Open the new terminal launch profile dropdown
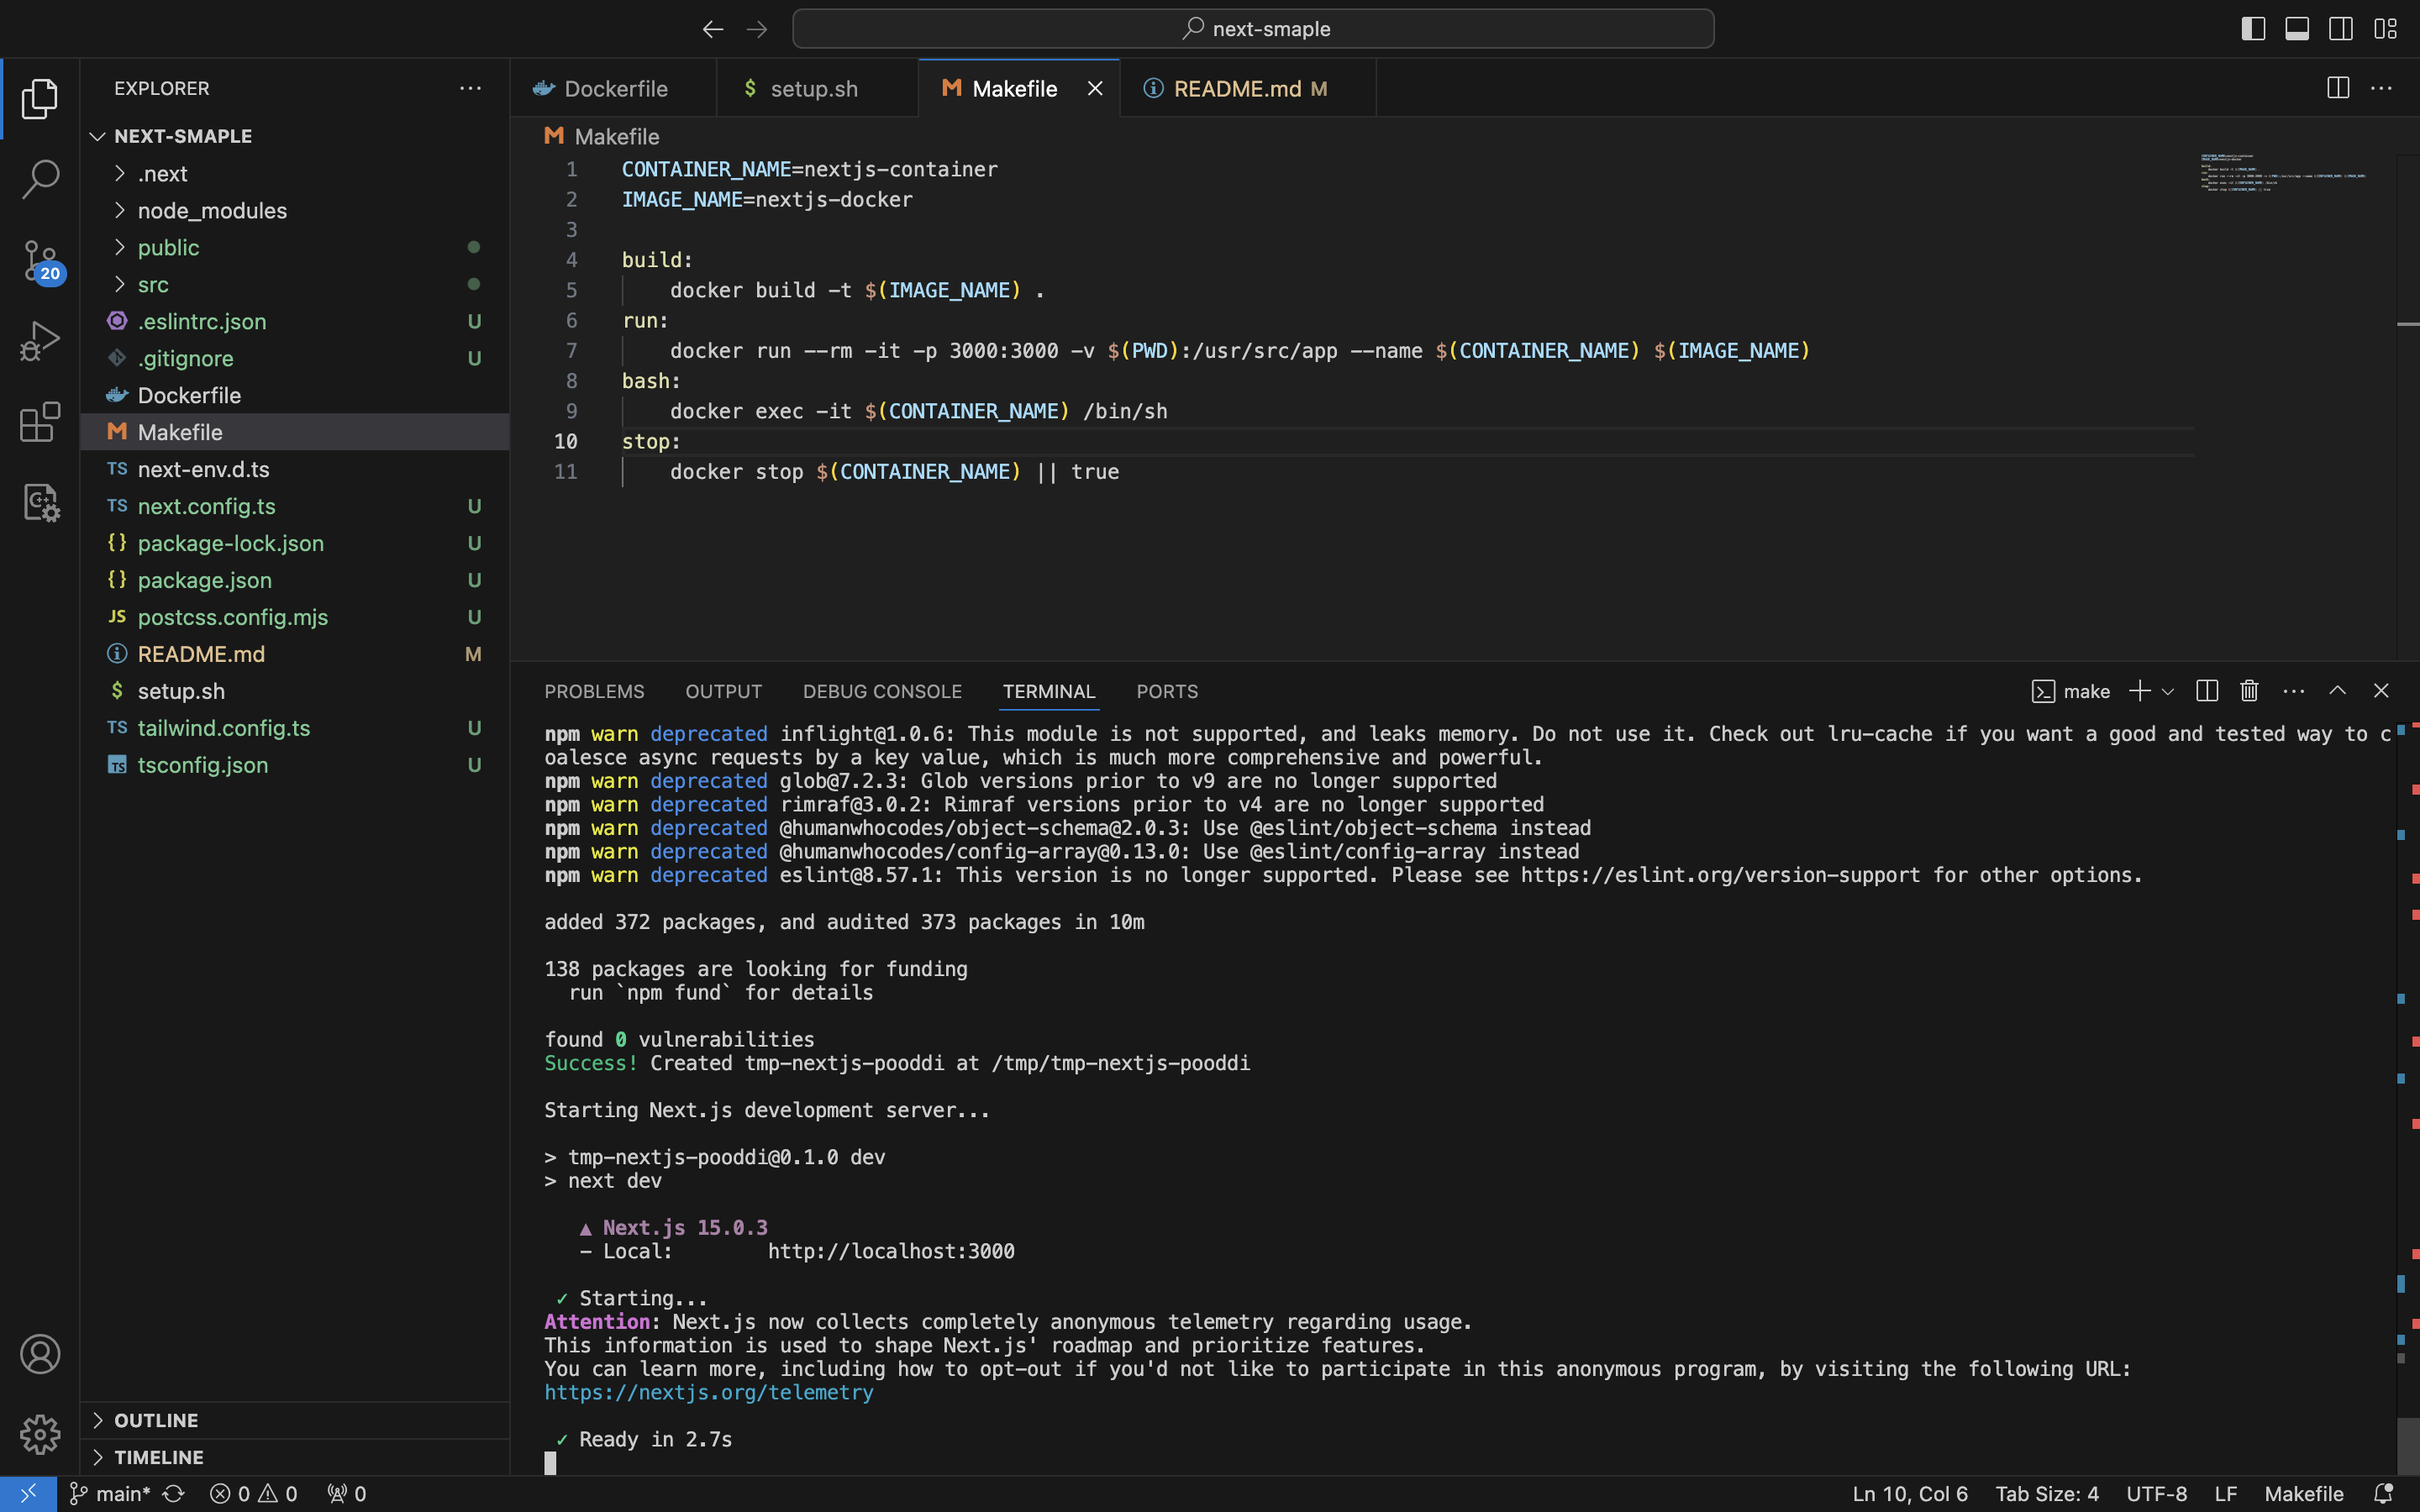 [x=2168, y=691]
